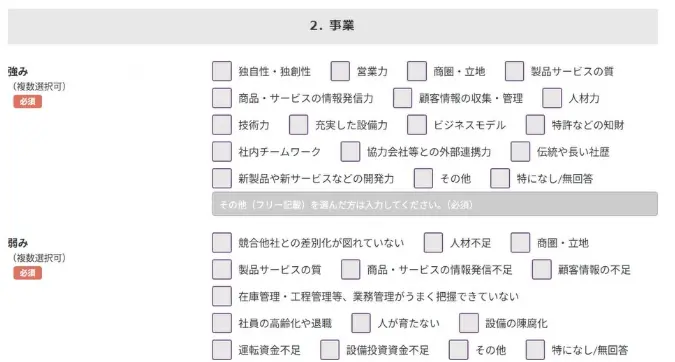Click the その他 free-text input field

pyautogui.click(x=435, y=204)
